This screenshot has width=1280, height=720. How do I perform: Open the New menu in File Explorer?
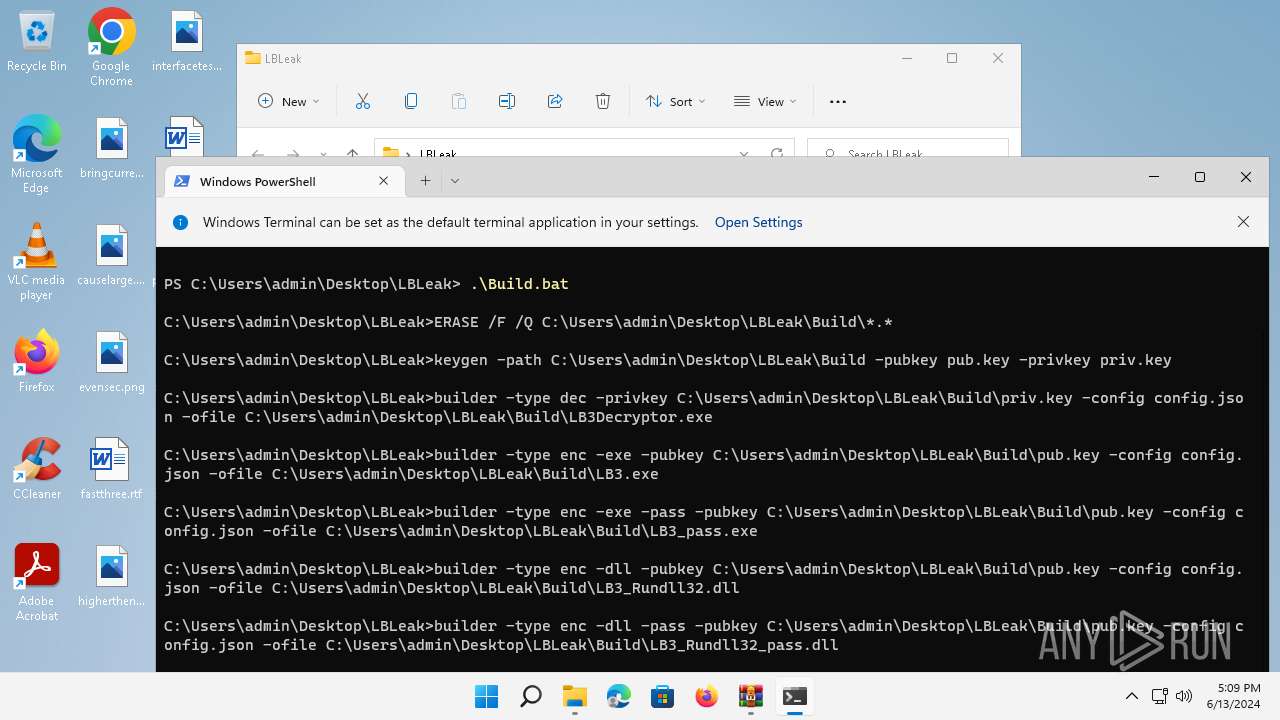tap(289, 101)
